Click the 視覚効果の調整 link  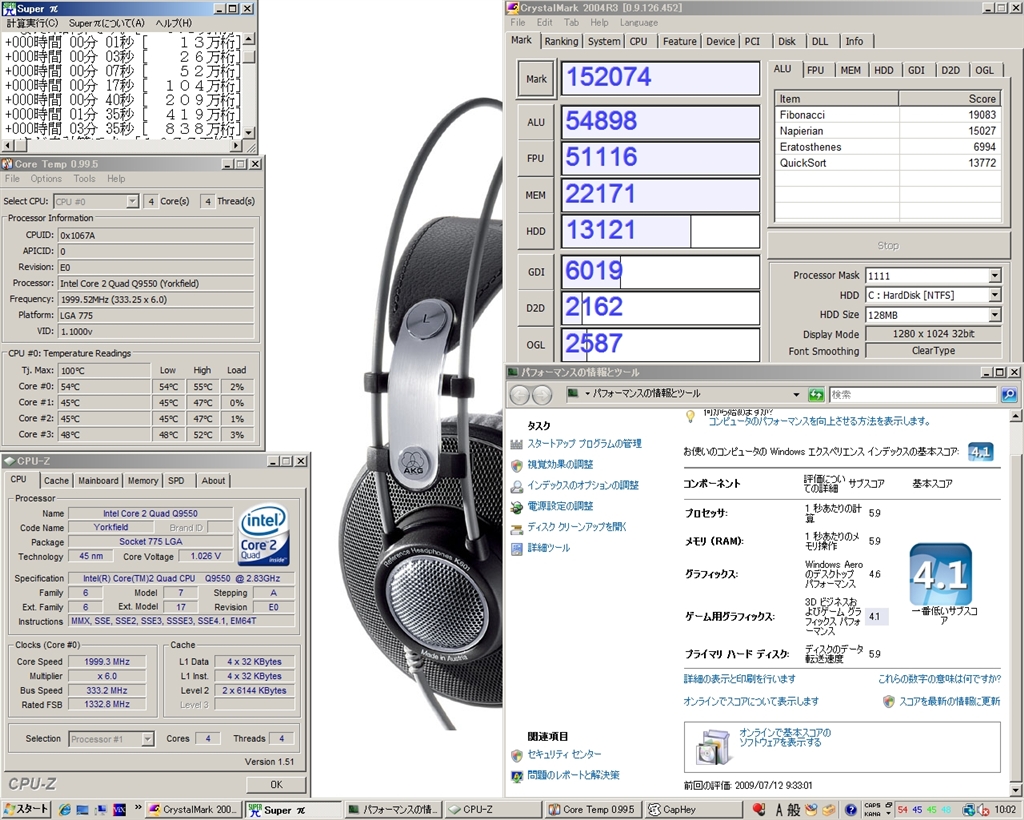point(560,465)
